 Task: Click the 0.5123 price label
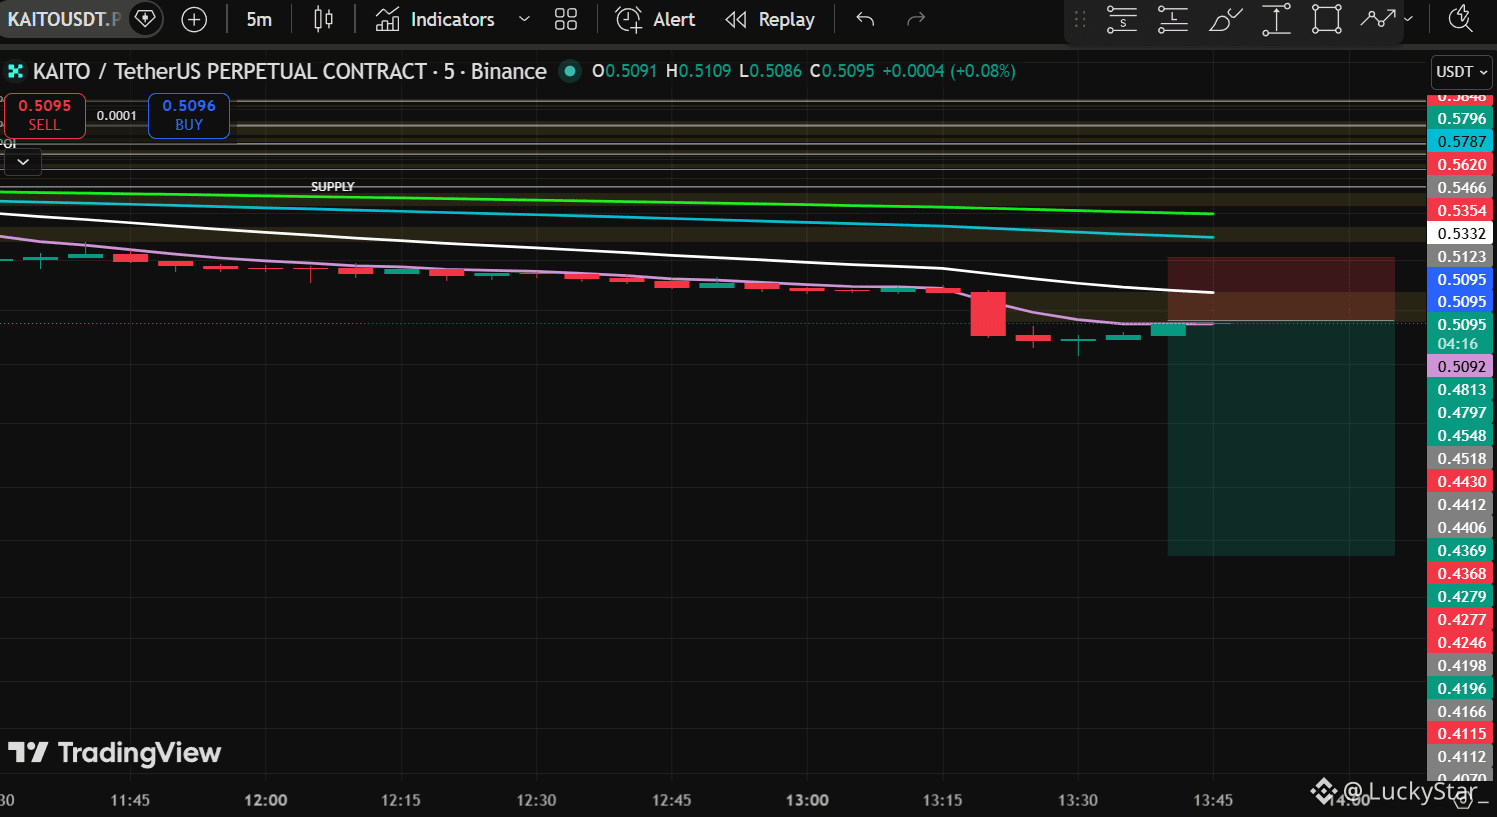tap(1461, 257)
